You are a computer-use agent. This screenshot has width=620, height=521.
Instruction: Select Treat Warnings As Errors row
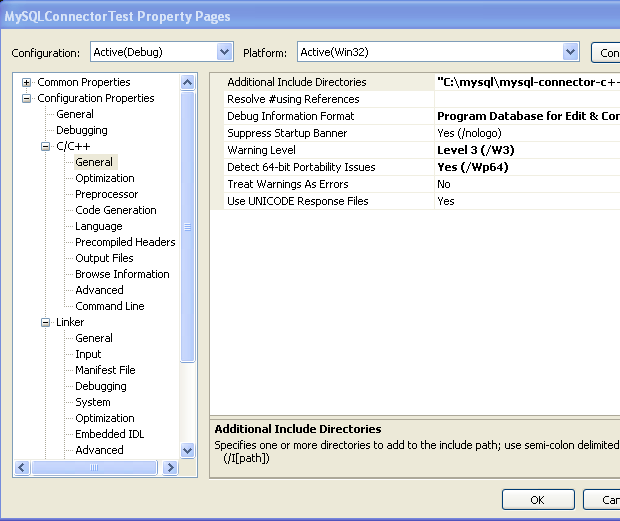coord(320,184)
